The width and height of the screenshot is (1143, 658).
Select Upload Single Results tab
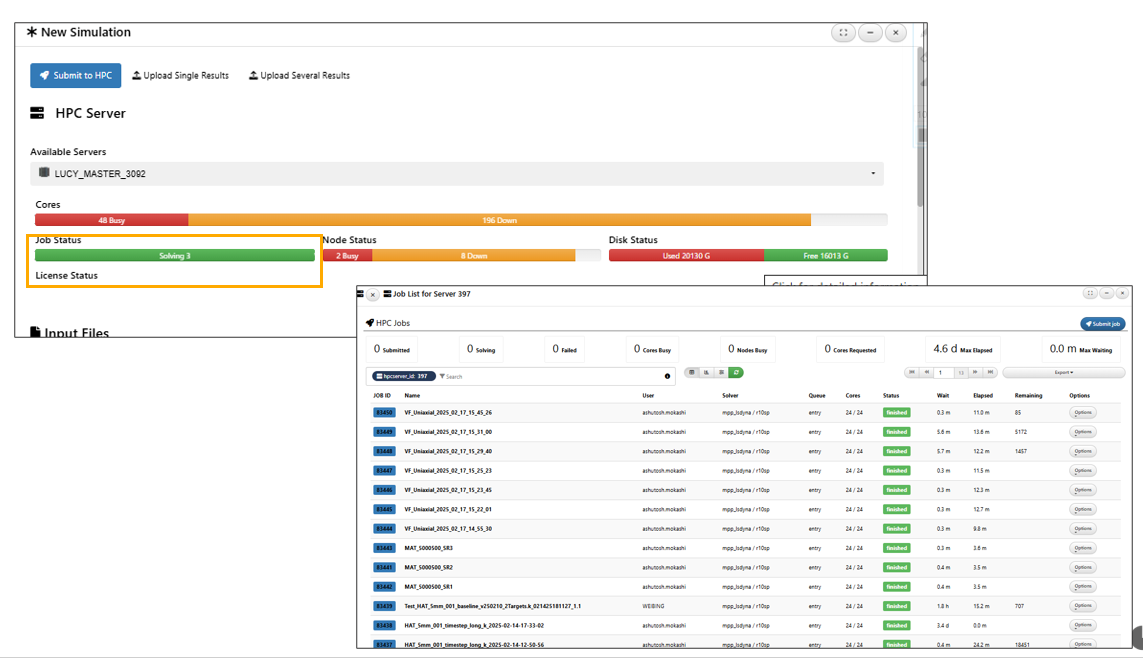pyautogui.click(x=181, y=75)
